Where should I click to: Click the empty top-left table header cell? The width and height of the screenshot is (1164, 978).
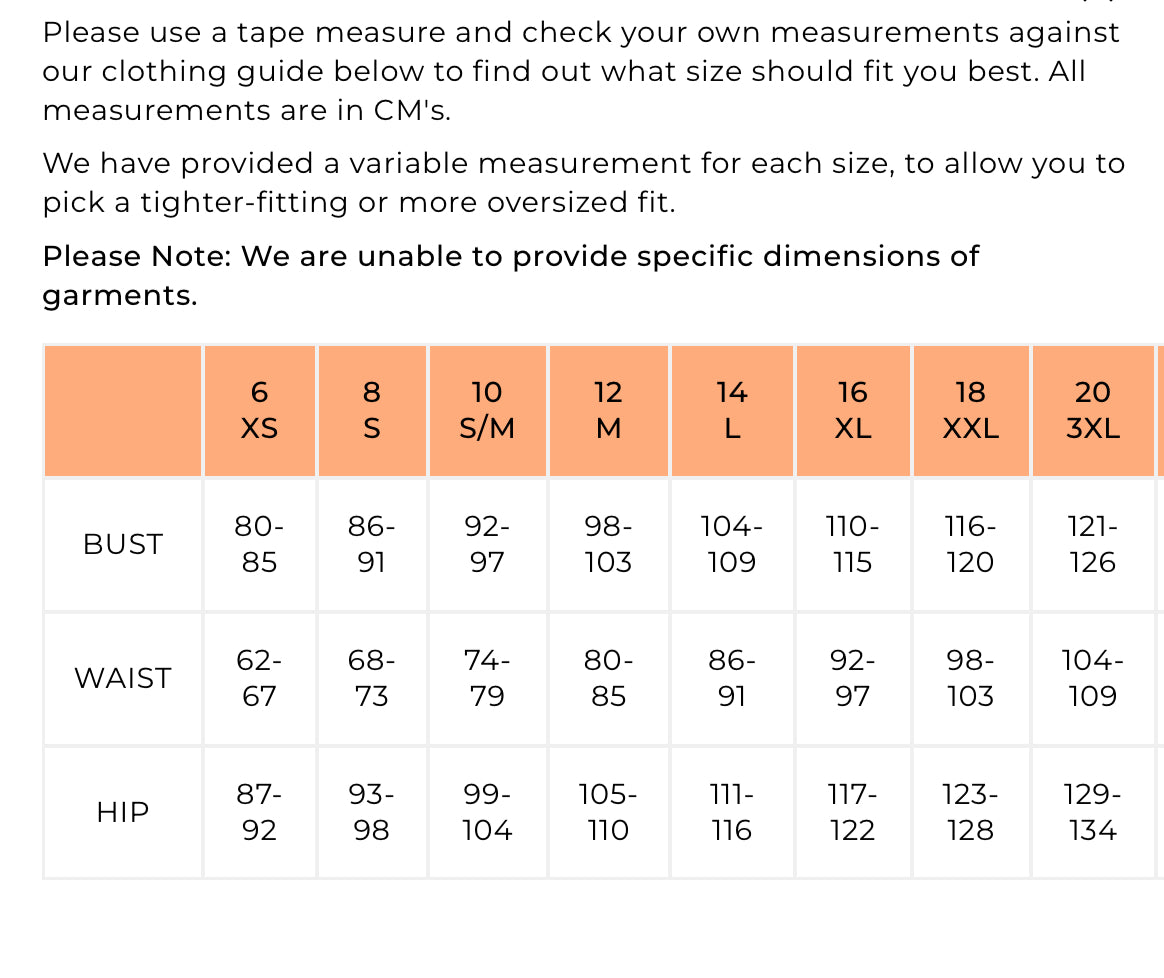click(122, 410)
